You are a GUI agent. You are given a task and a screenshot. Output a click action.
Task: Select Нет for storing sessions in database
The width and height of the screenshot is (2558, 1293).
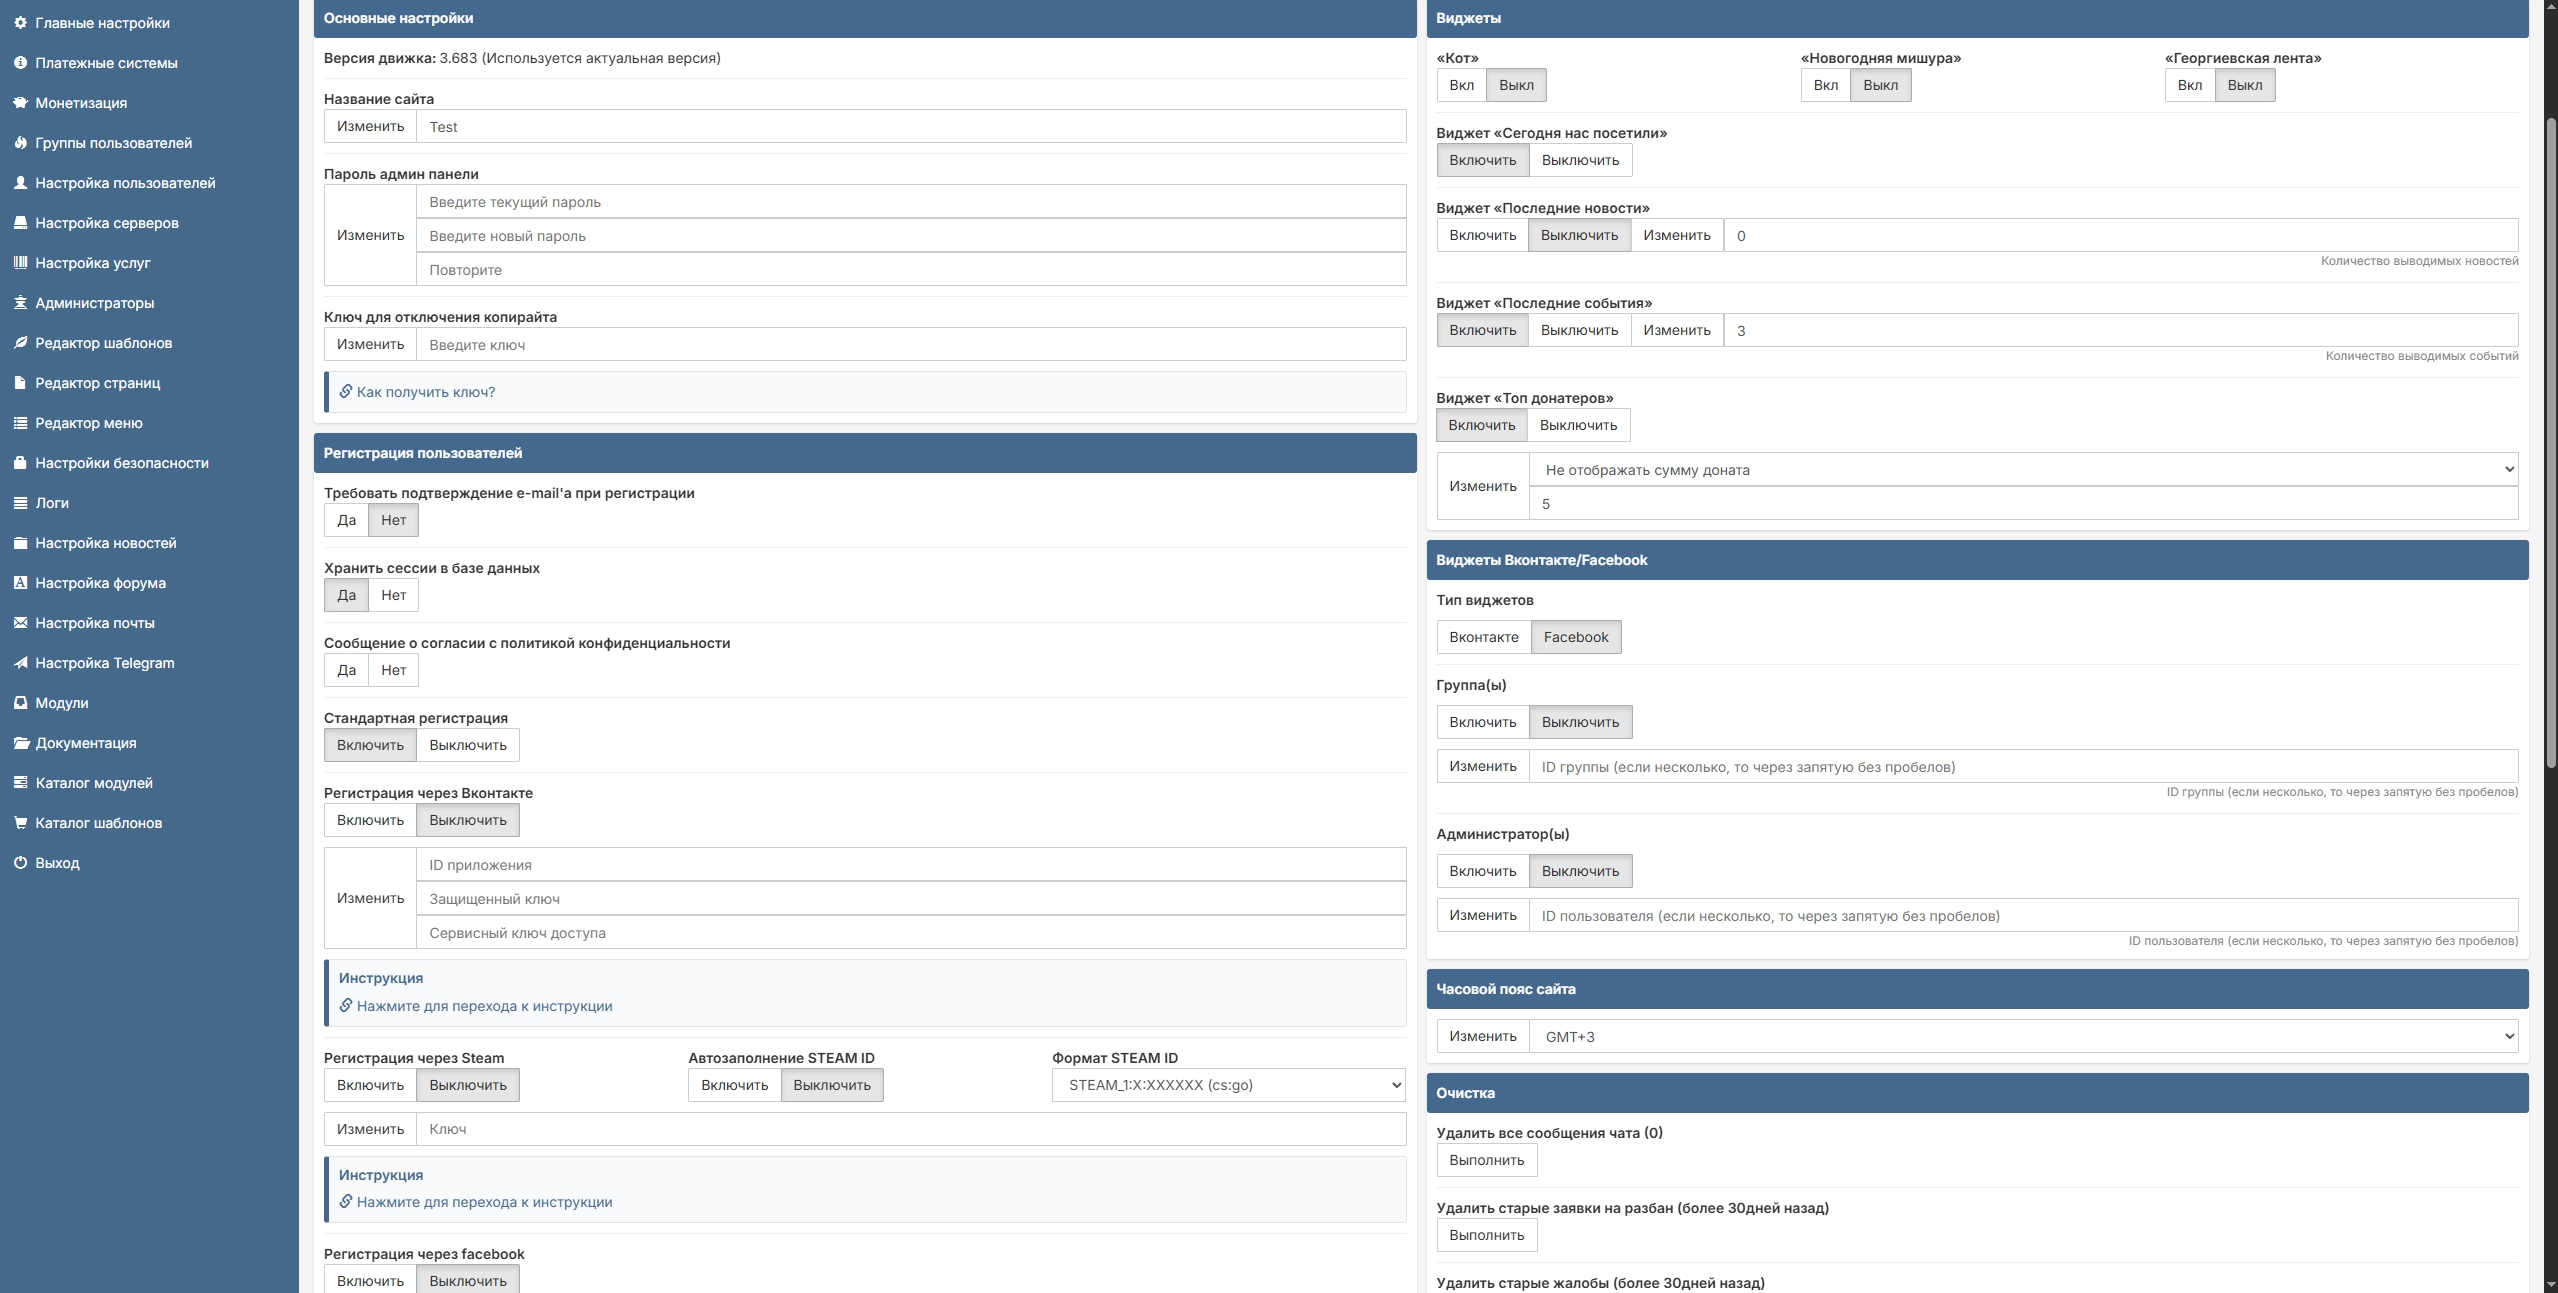393,595
